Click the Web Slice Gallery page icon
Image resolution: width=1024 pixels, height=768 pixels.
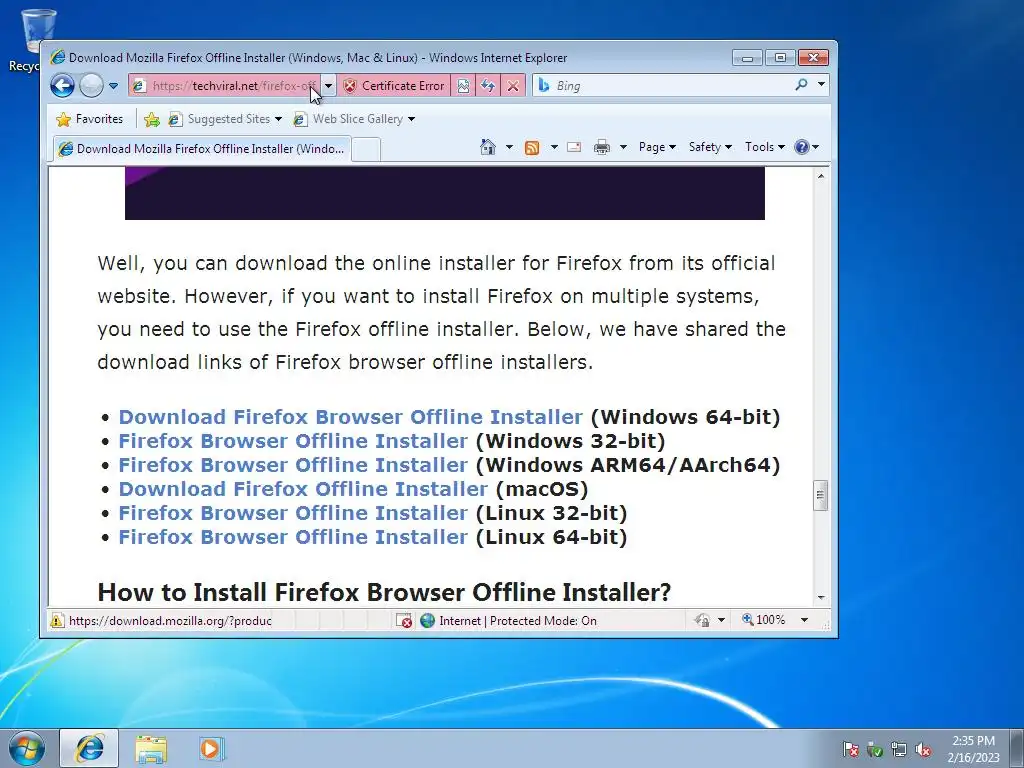(300, 119)
